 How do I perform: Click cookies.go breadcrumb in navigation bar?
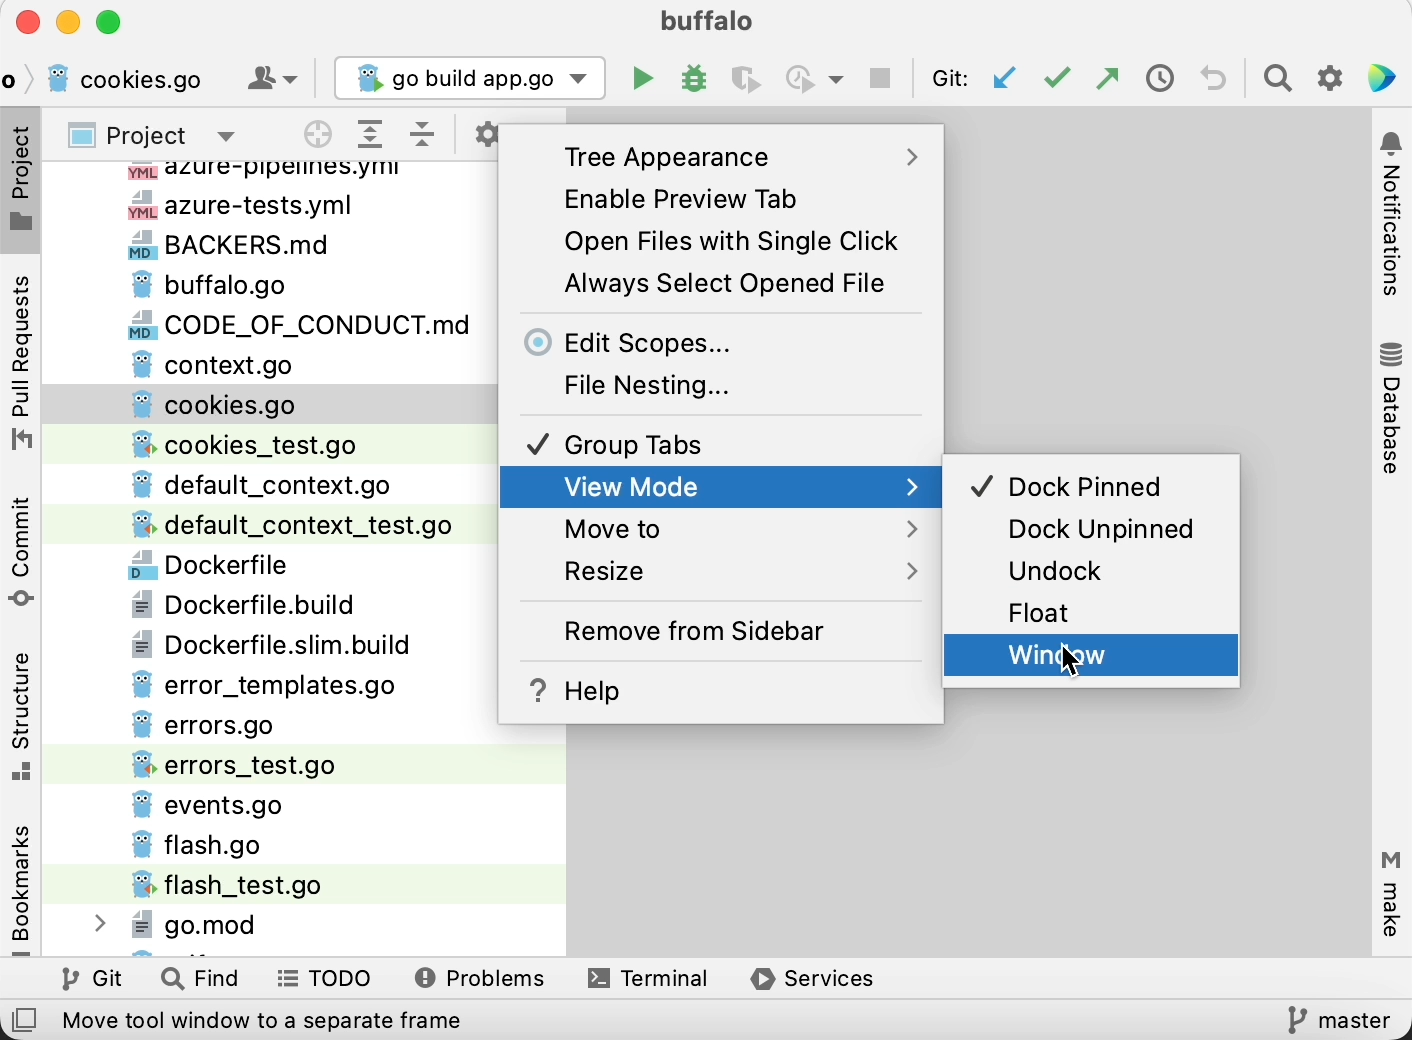pos(127,79)
